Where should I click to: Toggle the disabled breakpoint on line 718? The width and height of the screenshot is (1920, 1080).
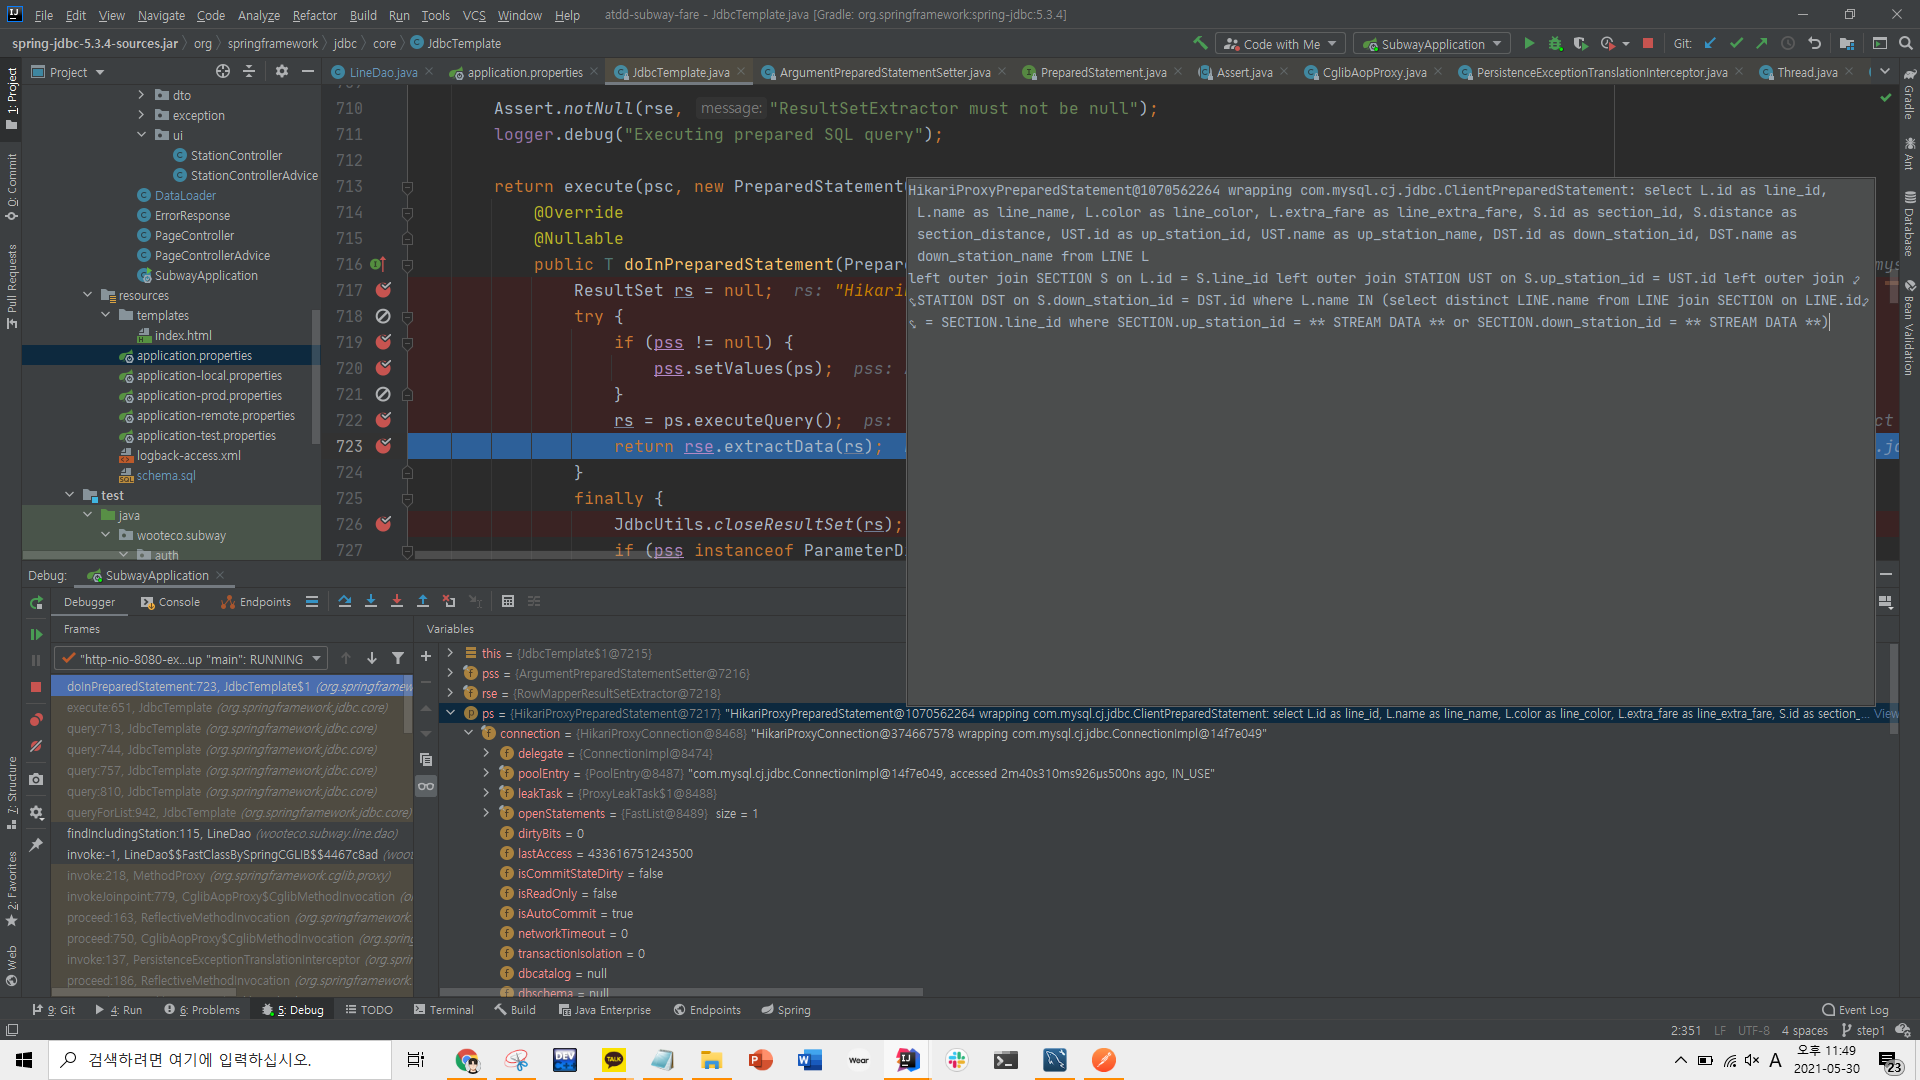pyautogui.click(x=383, y=316)
